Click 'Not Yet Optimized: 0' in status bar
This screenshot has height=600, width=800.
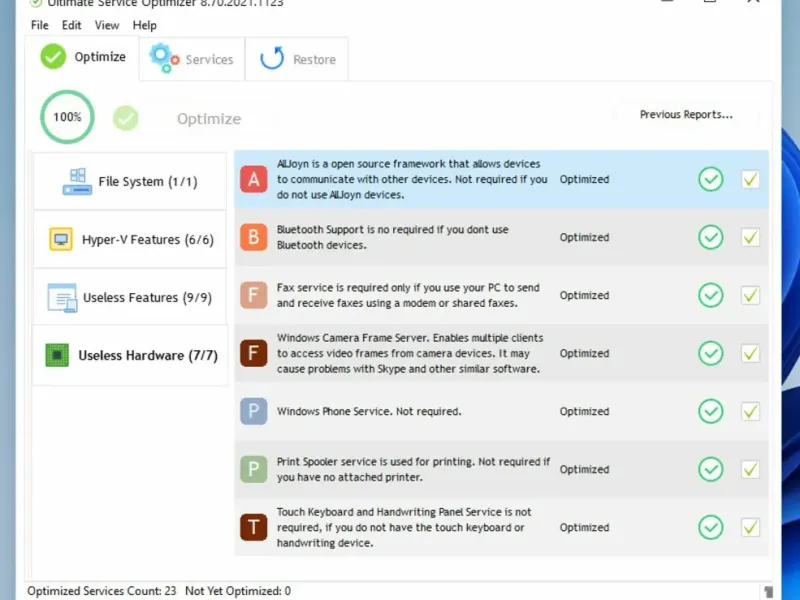coord(238,591)
